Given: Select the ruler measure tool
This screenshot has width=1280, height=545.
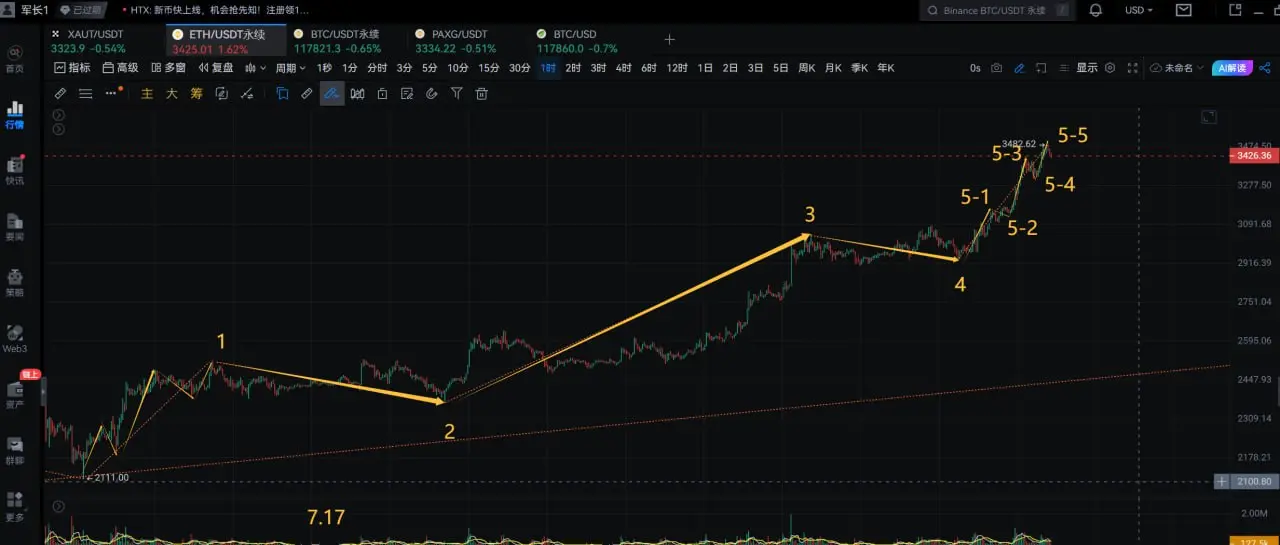Looking at the screenshot, I should [60, 93].
